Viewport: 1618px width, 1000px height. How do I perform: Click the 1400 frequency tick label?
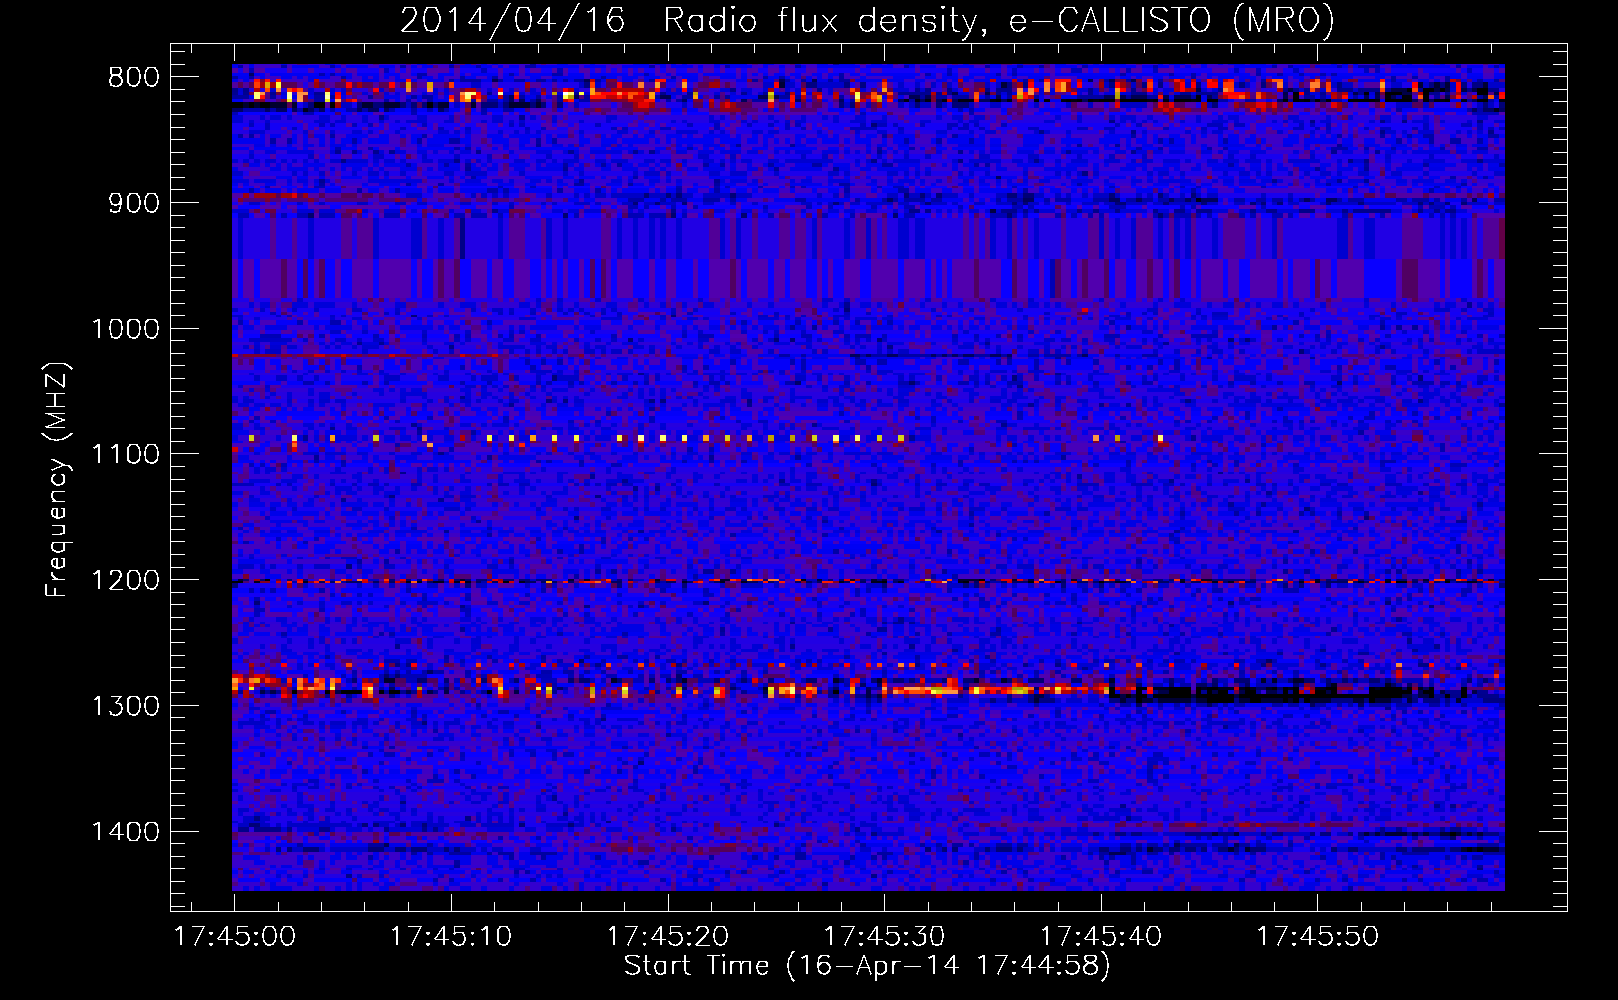click(125, 831)
